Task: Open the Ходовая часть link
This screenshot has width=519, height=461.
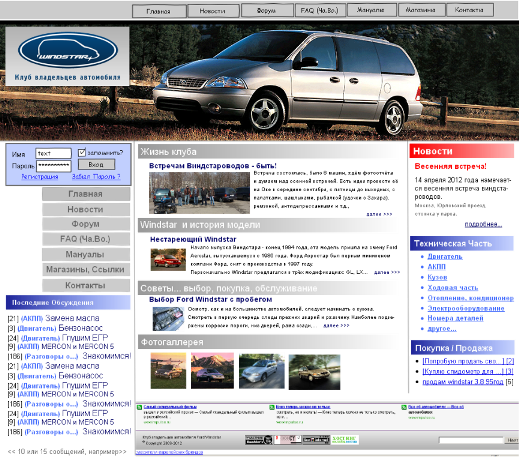Action: pos(453,288)
